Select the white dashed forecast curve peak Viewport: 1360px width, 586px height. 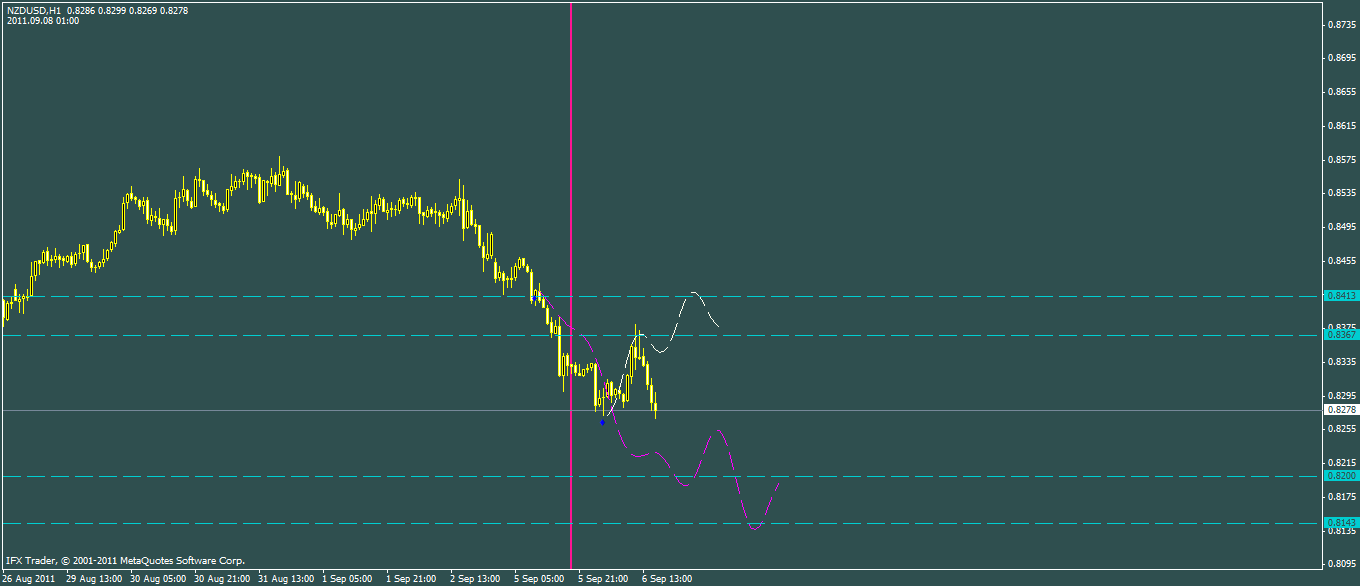tap(694, 293)
